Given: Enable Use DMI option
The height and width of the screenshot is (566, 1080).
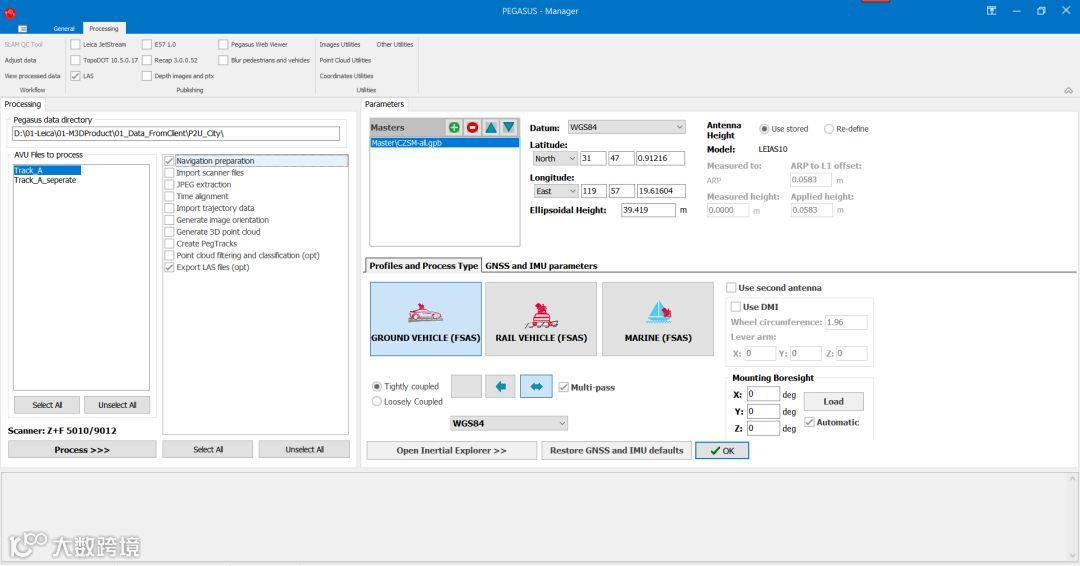Looking at the screenshot, I should 736,306.
